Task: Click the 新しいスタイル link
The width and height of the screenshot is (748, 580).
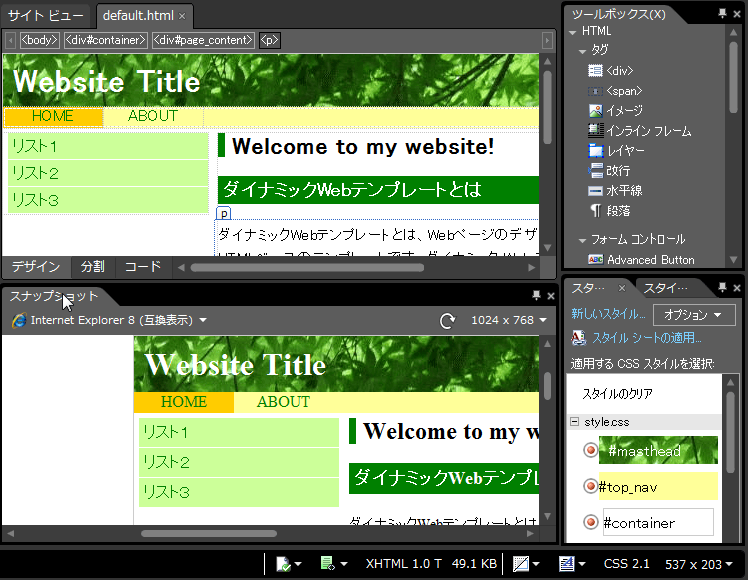Action: [x=608, y=314]
